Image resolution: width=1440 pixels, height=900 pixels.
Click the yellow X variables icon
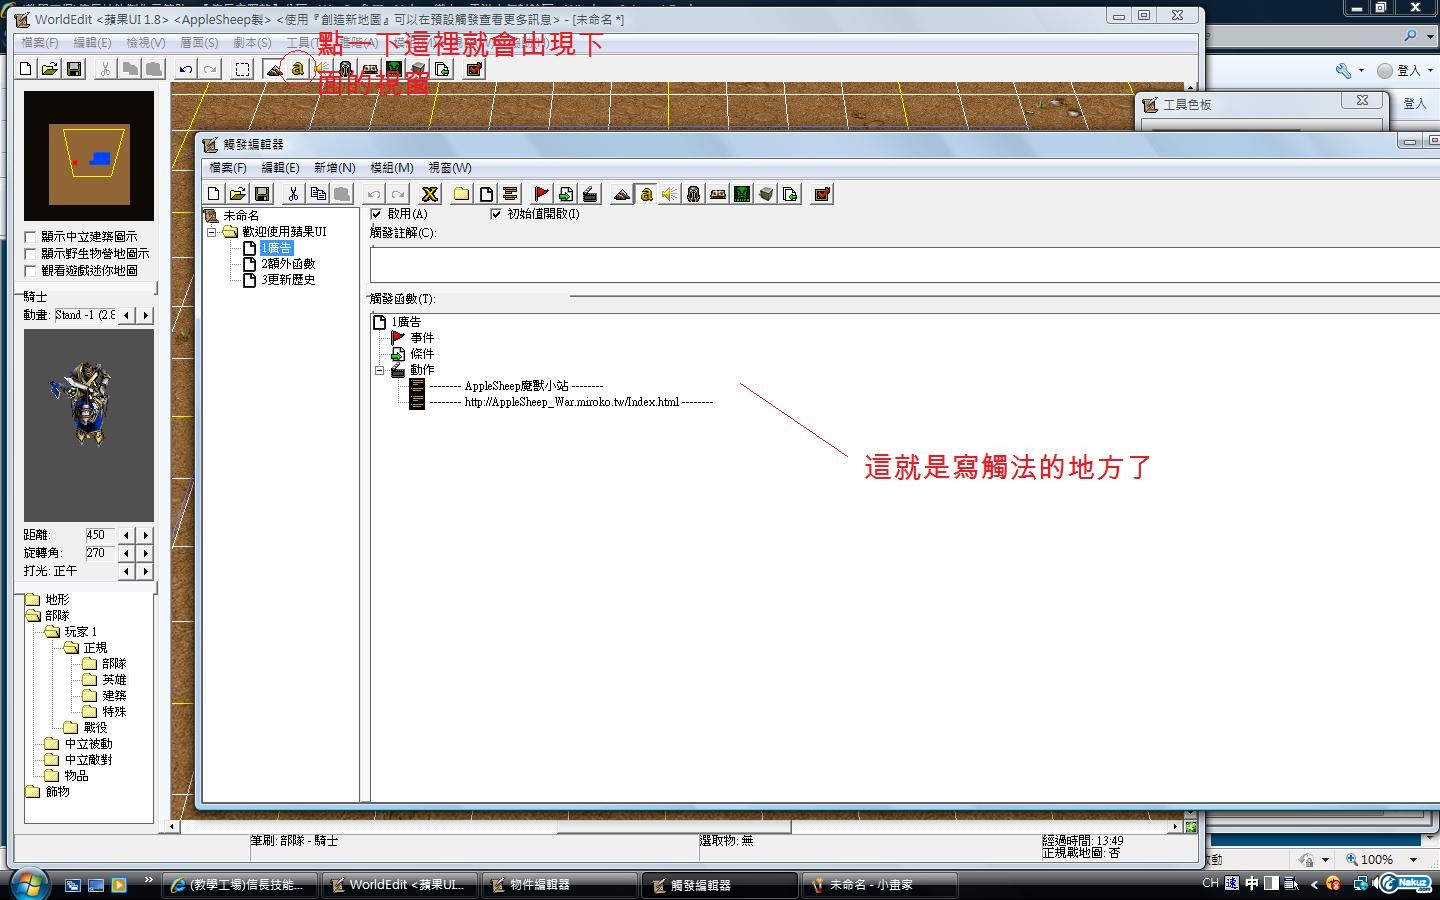click(x=430, y=194)
